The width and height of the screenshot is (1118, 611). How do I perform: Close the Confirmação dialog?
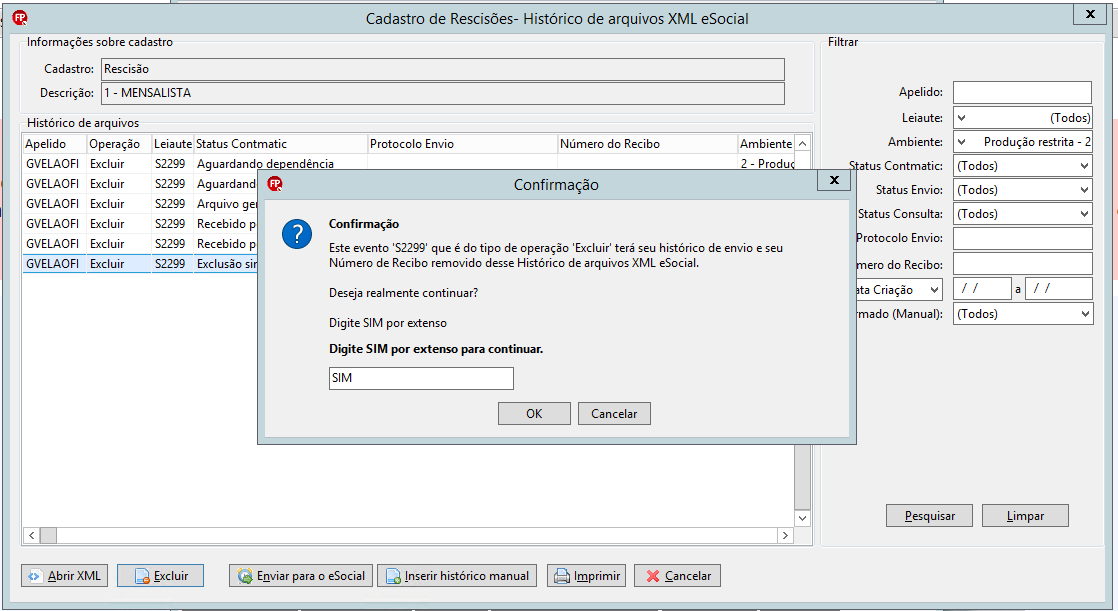coord(834,180)
